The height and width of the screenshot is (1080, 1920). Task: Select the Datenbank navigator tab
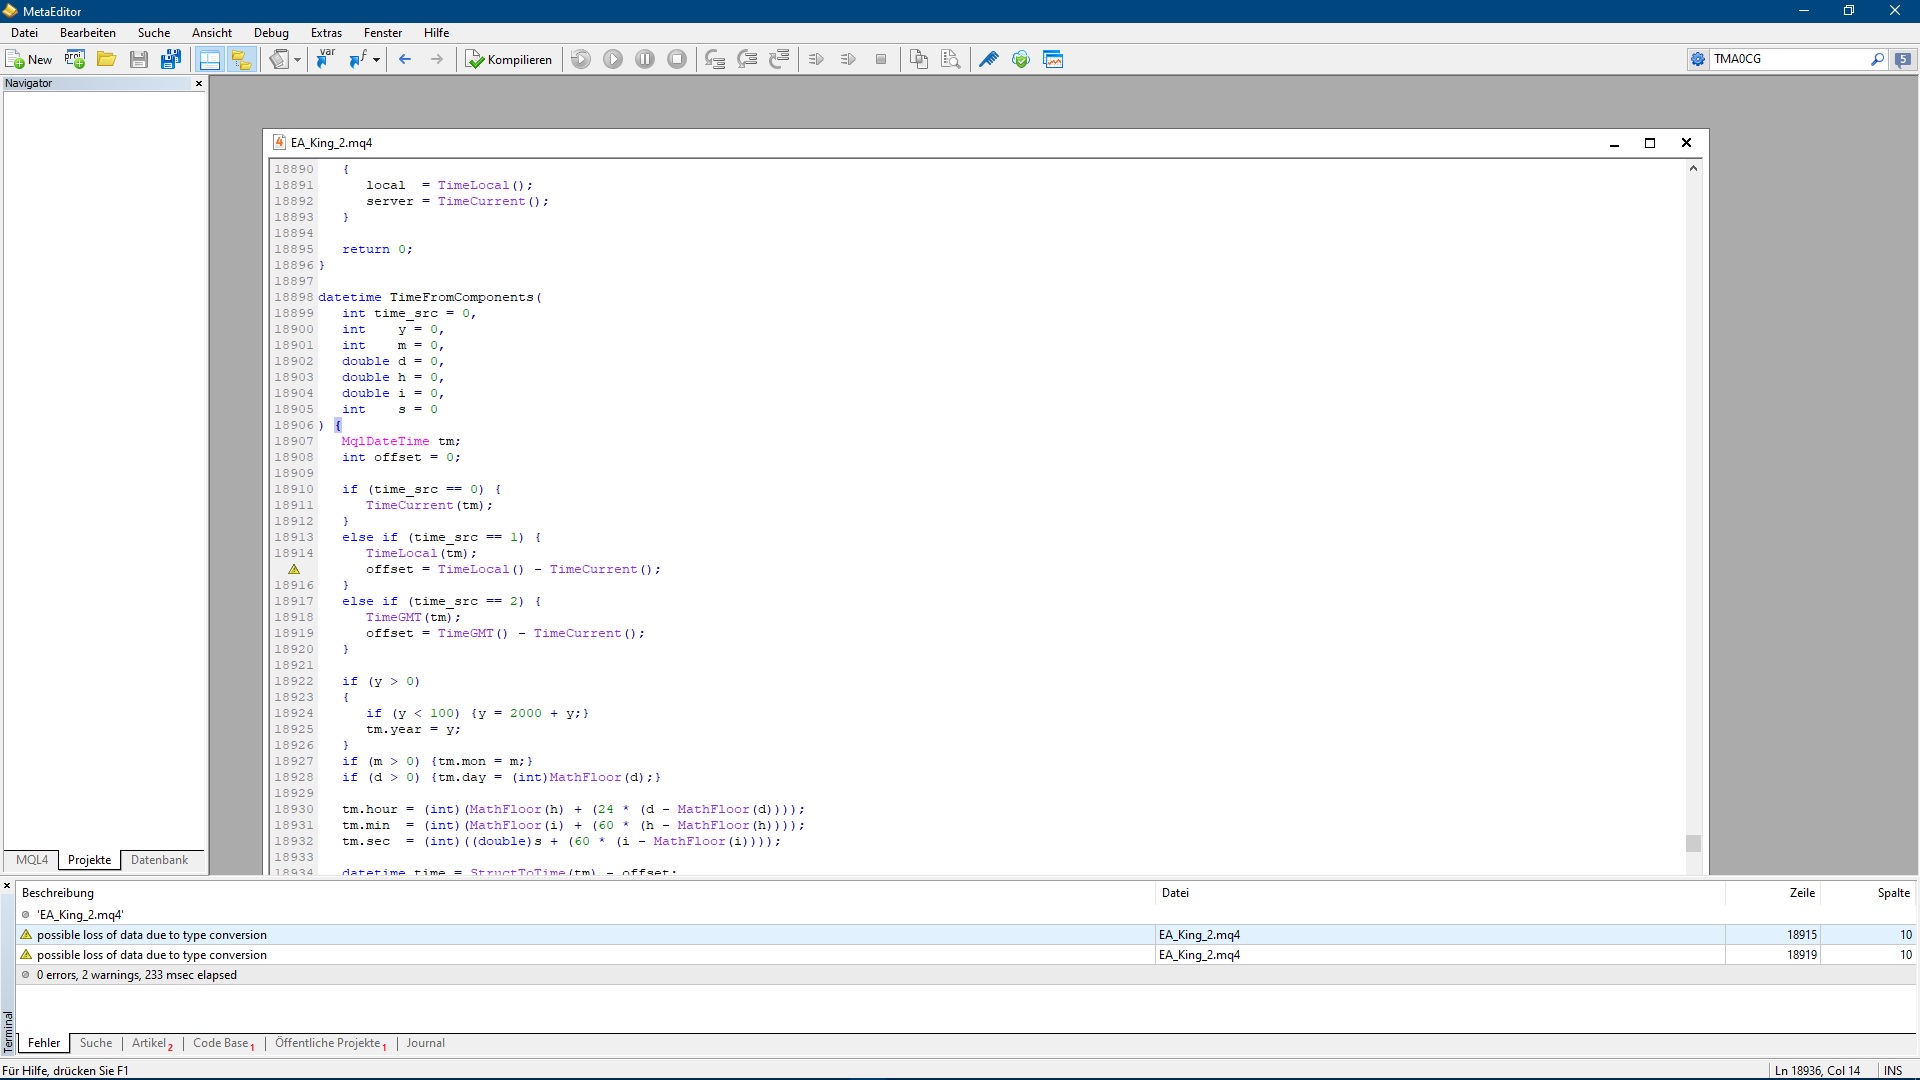(x=159, y=860)
